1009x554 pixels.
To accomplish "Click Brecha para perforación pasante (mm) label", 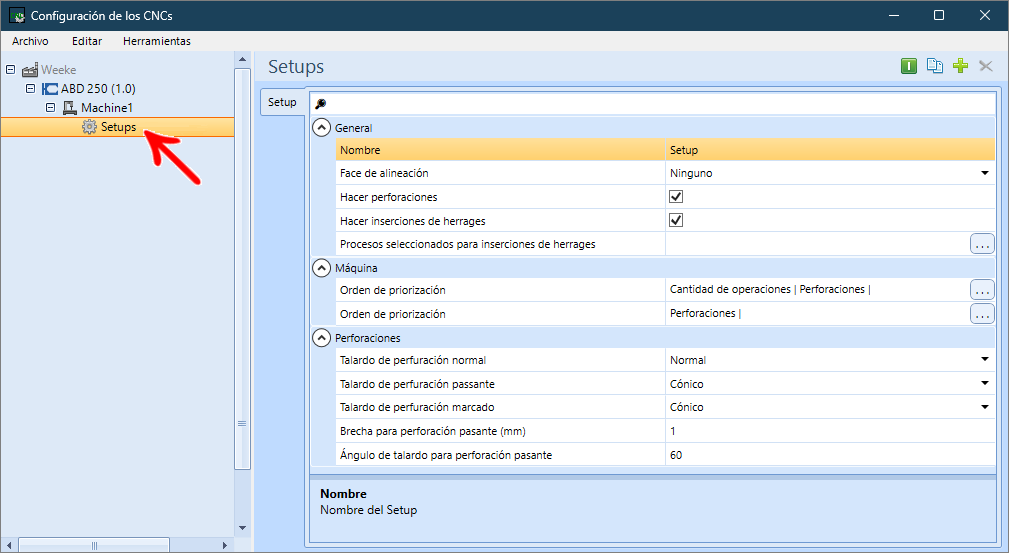I will coord(432,431).
